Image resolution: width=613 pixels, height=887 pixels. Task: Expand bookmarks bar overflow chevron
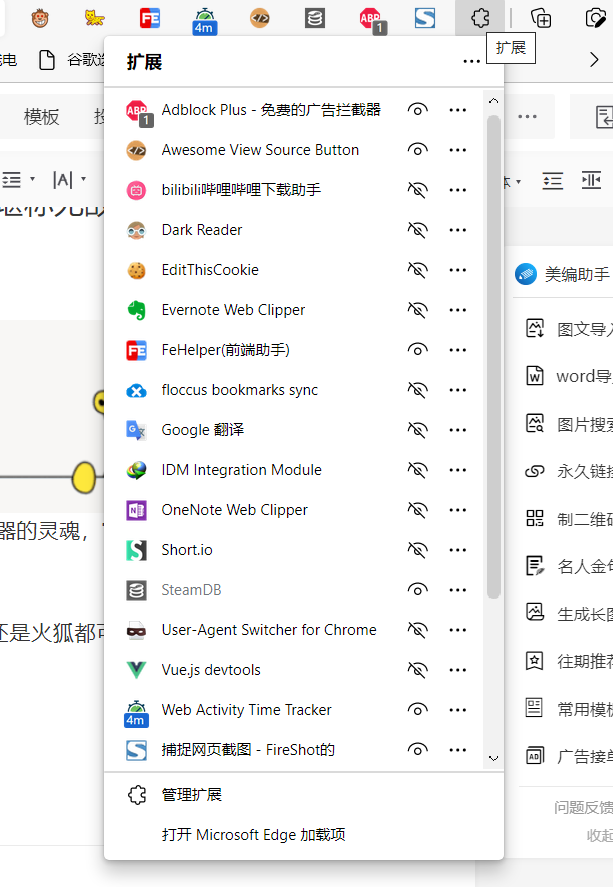click(594, 59)
